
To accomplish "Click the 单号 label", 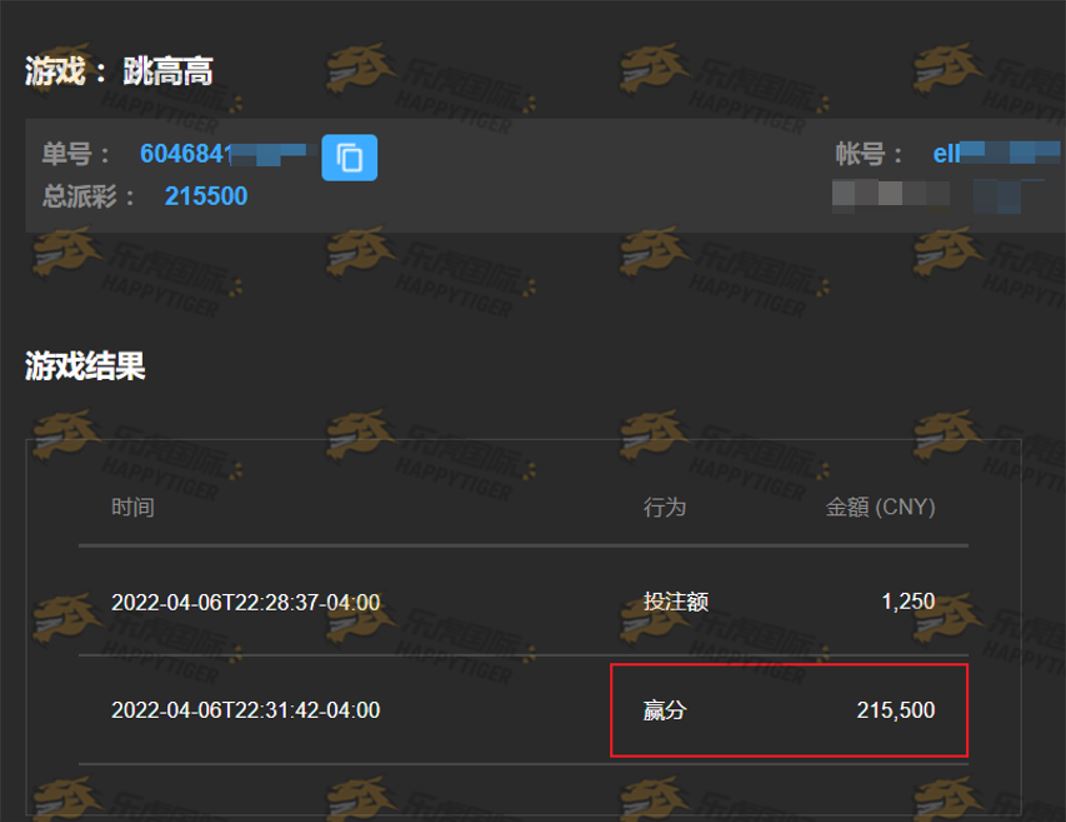I will coord(75,154).
